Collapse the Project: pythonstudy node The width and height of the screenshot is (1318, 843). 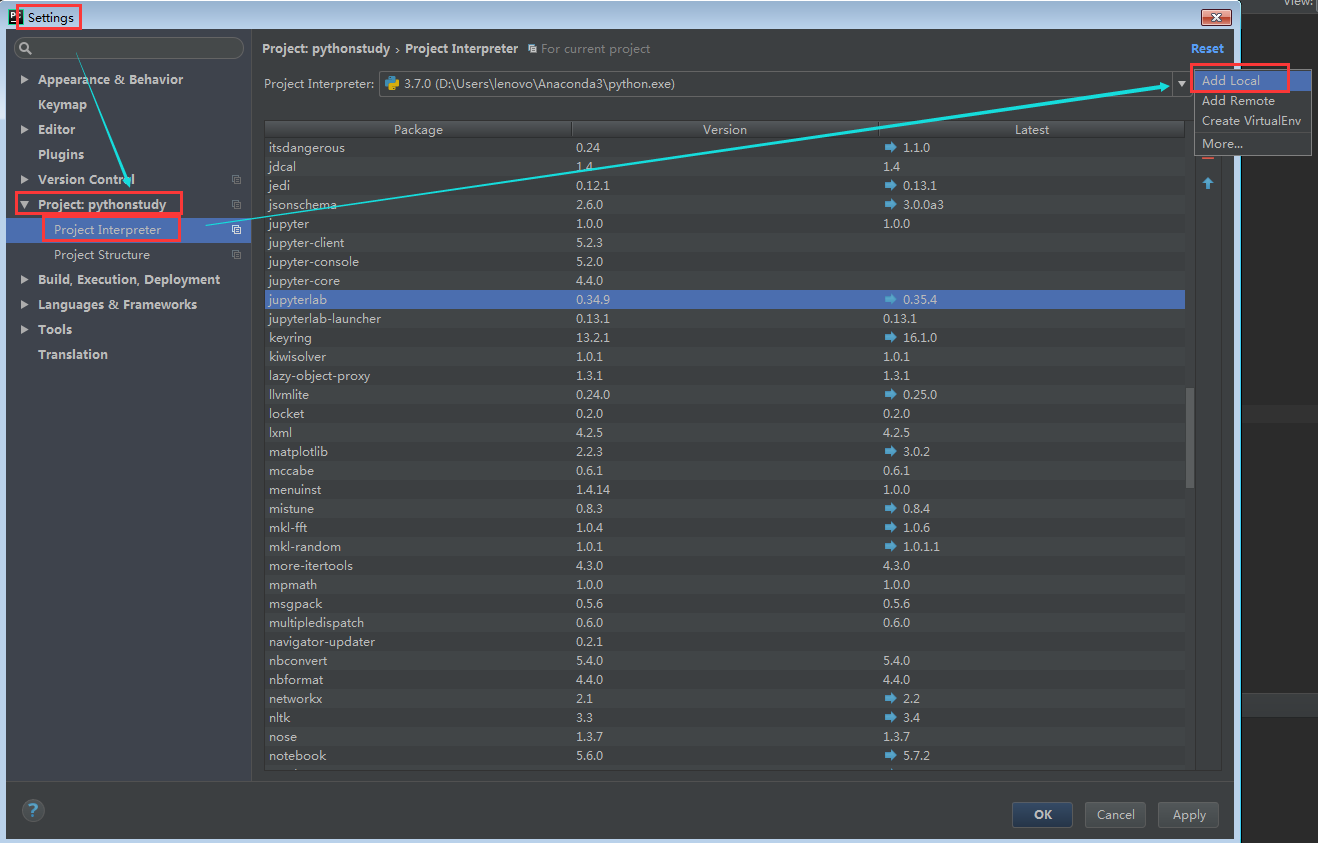[x=25, y=205]
